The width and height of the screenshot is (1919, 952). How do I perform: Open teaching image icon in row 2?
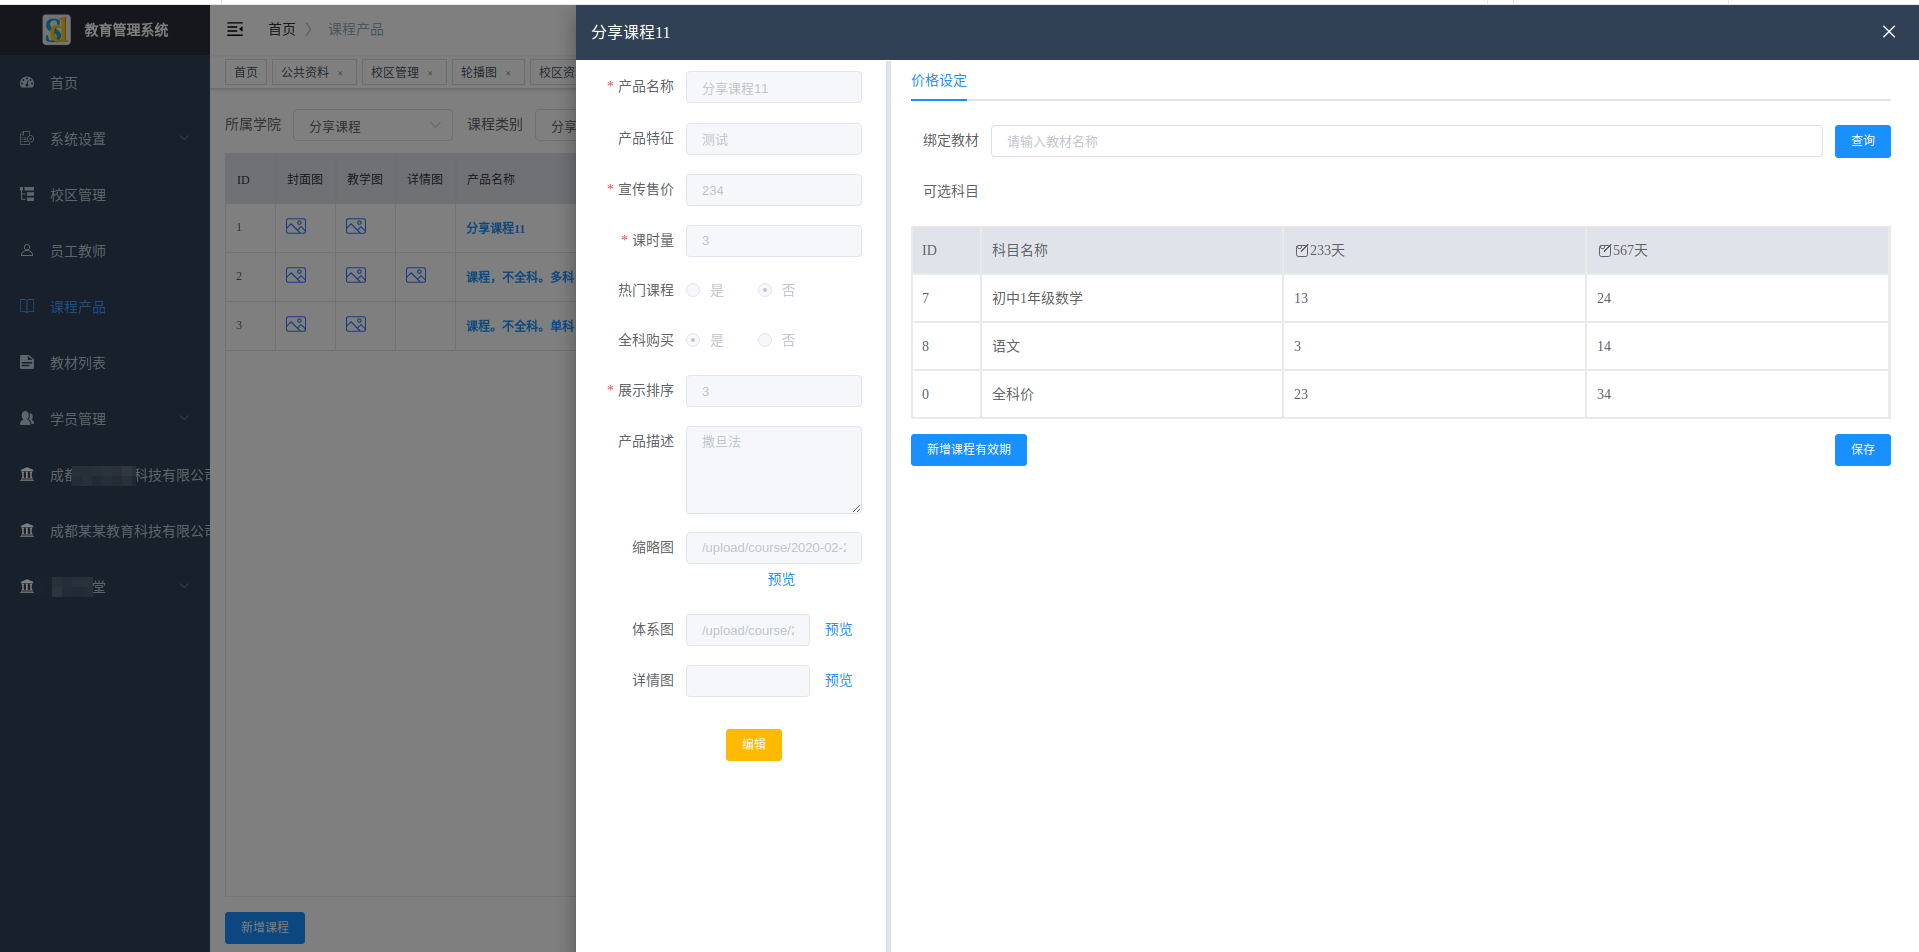(356, 275)
